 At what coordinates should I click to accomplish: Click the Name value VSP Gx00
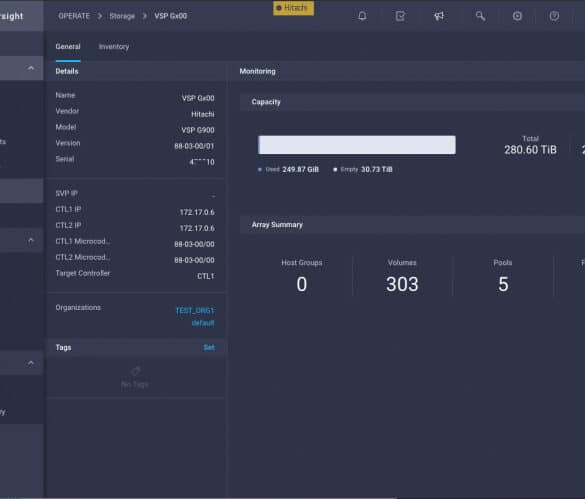pos(198,98)
